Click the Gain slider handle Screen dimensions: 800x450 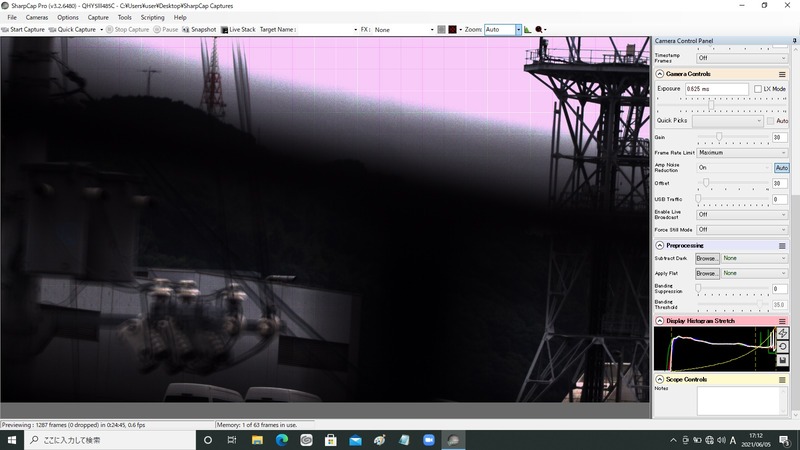coord(719,137)
